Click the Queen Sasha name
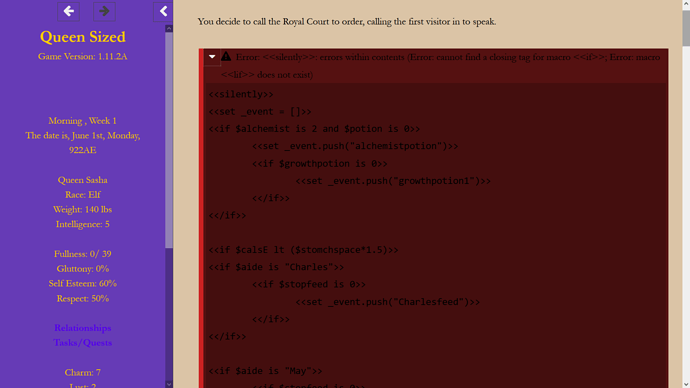Image resolution: width=690 pixels, height=388 pixels. (83, 180)
